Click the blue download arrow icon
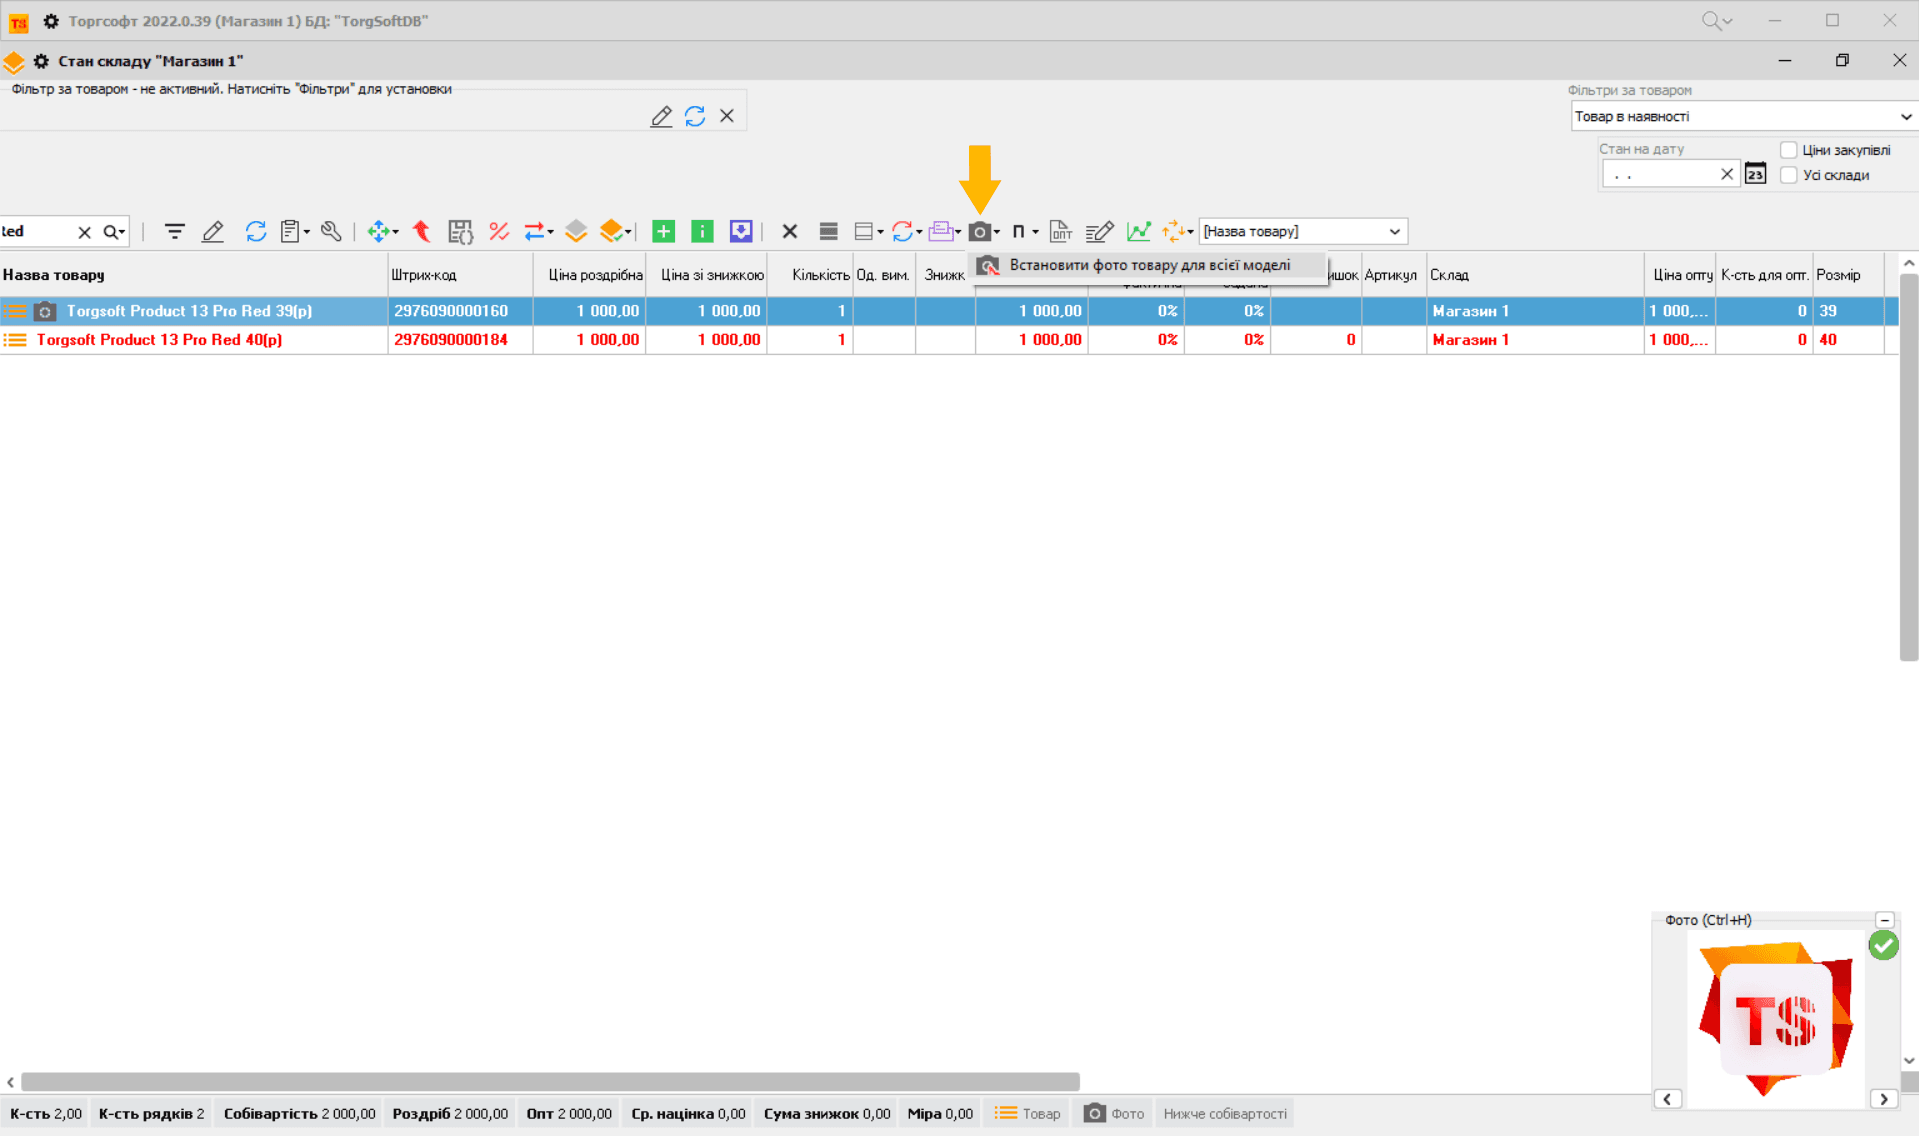The height and width of the screenshot is (1136, 1919). 741,231
